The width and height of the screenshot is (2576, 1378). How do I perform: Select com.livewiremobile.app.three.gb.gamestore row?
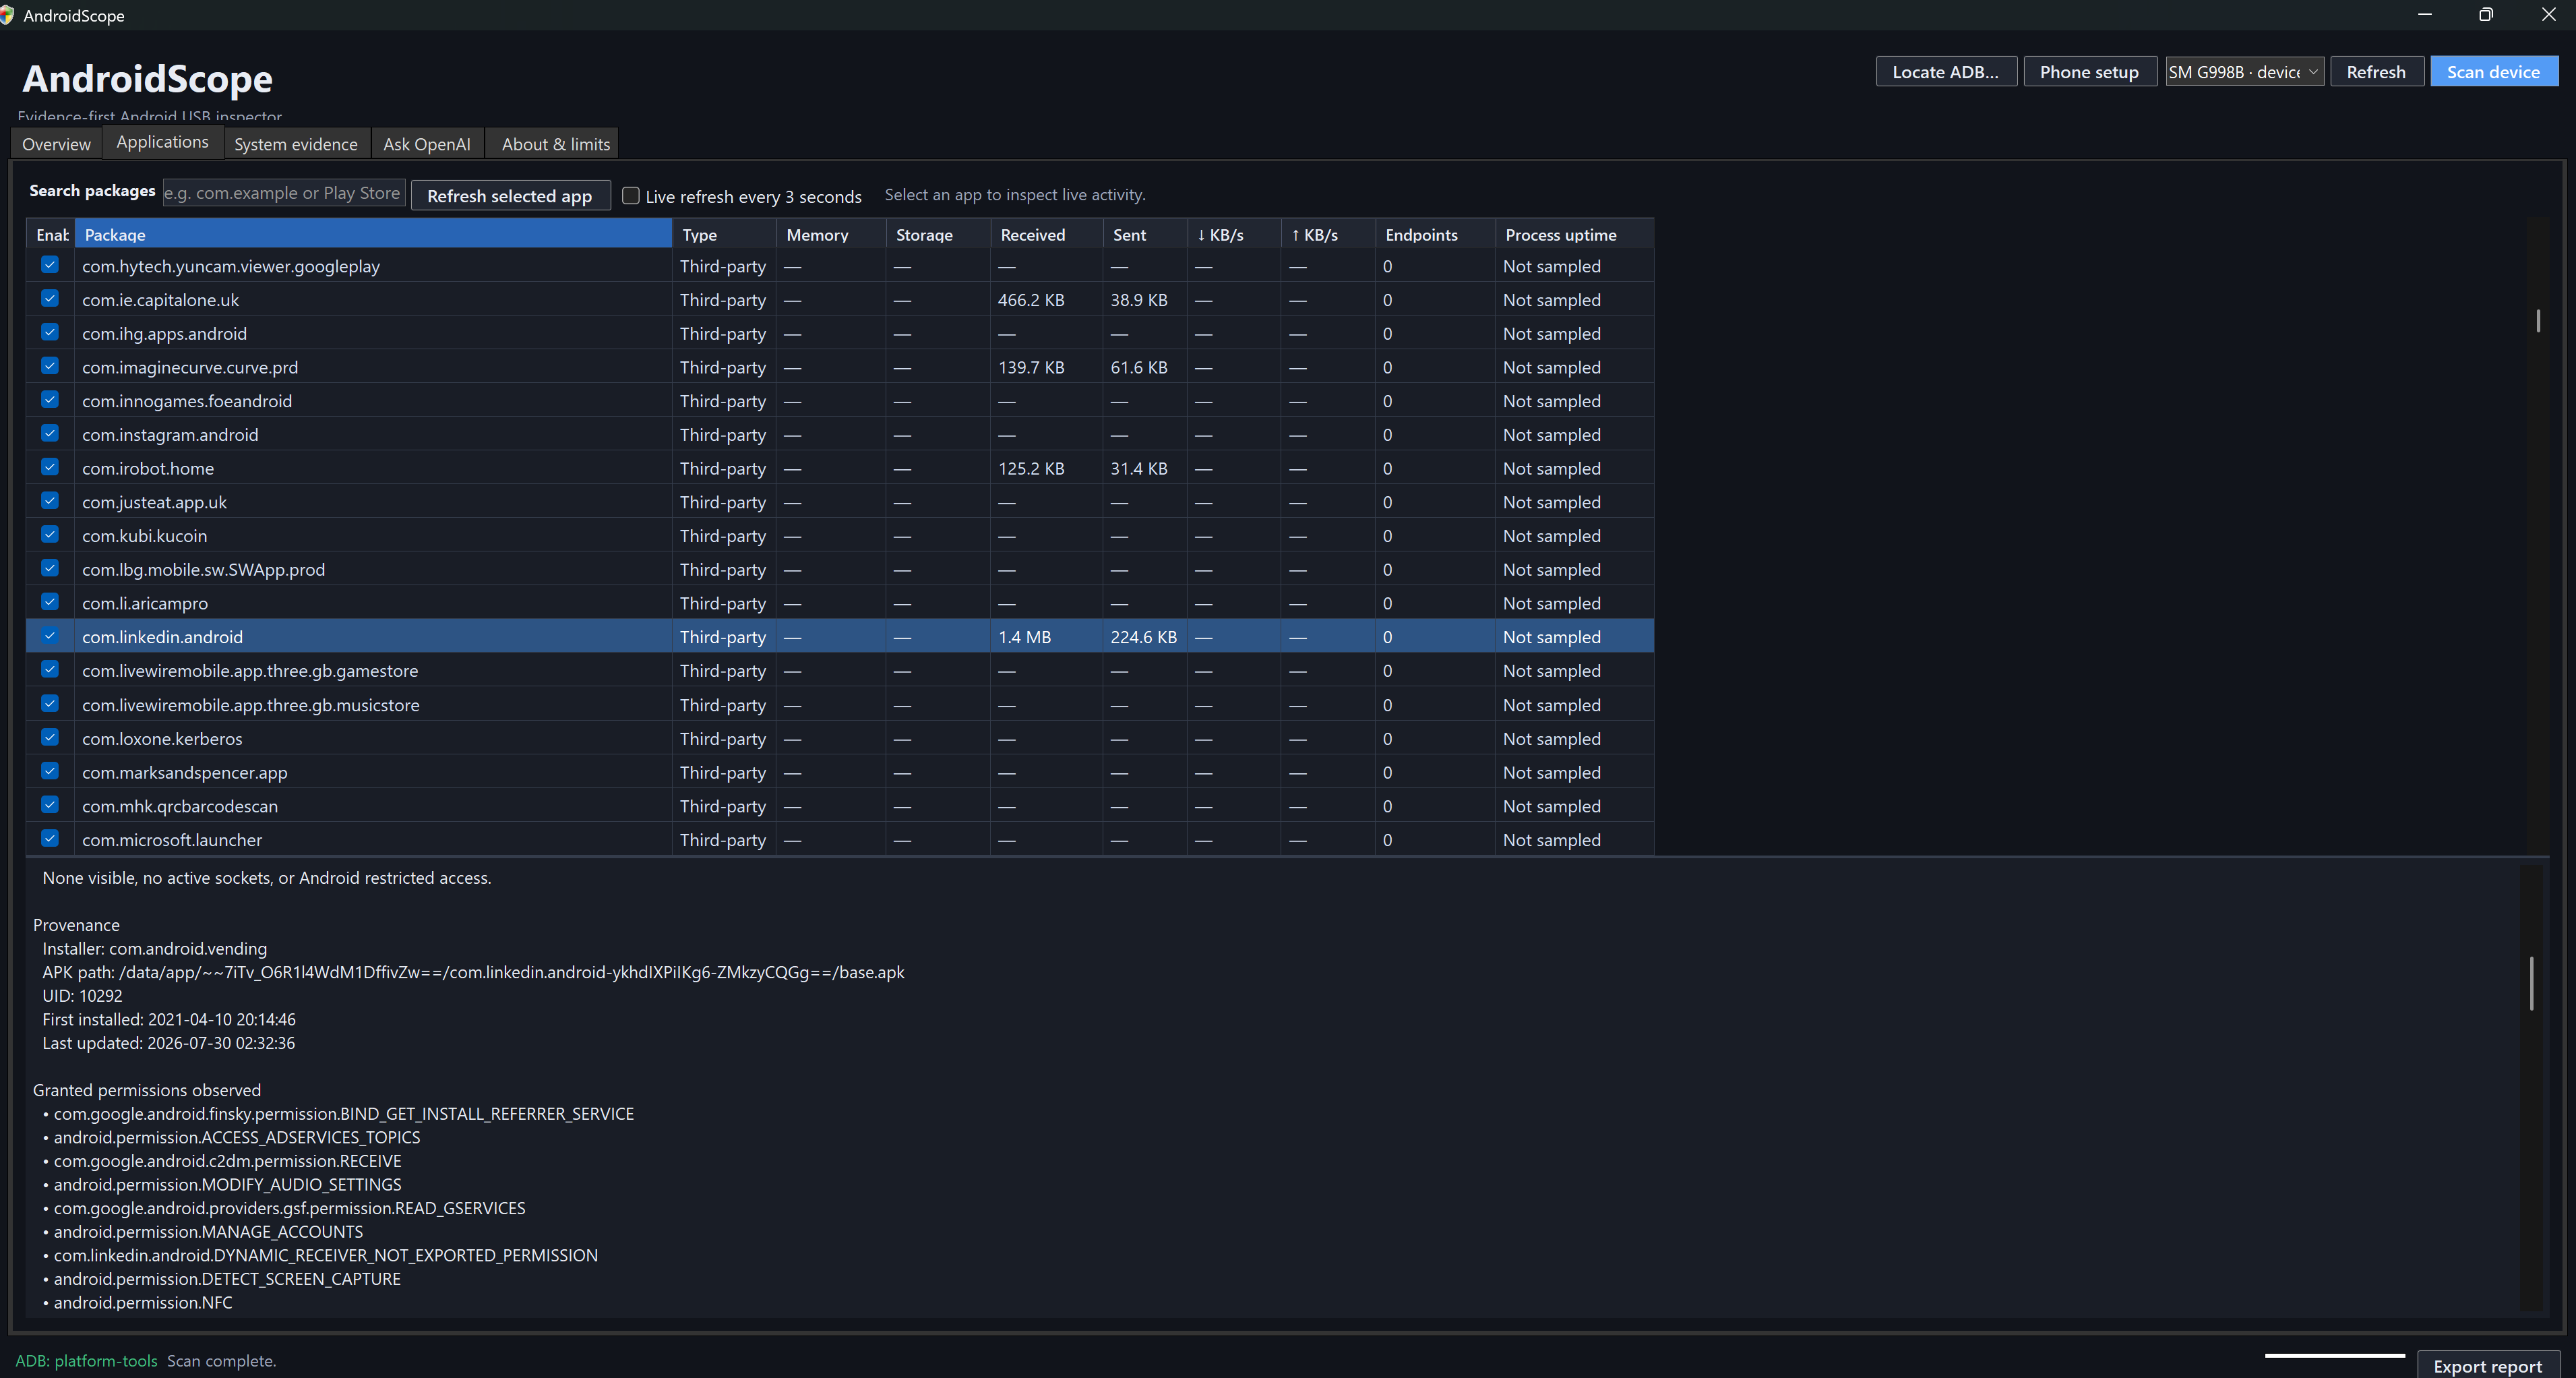click(840, 670)
